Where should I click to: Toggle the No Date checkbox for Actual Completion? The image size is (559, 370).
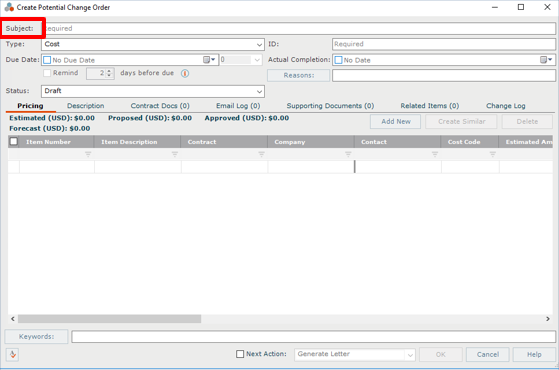338,60
